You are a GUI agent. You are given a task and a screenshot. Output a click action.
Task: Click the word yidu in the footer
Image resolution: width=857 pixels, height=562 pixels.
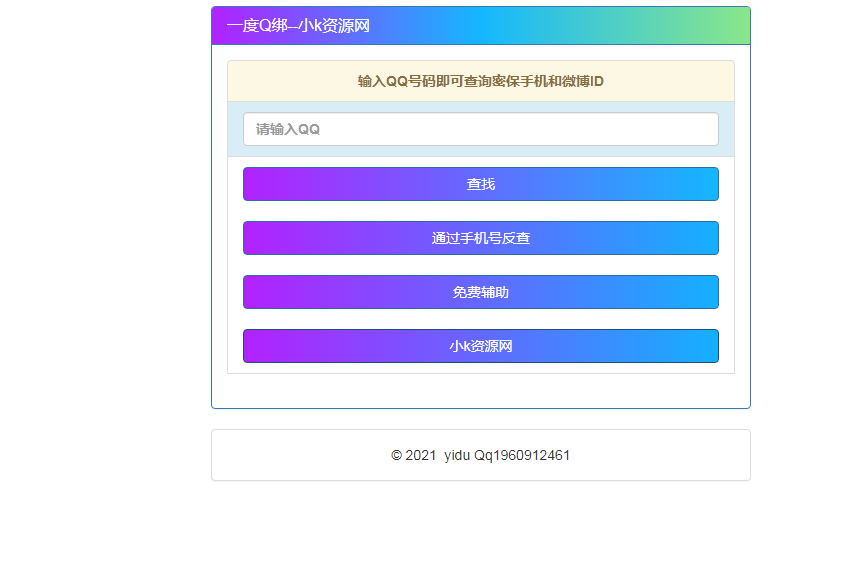point(457,455)
